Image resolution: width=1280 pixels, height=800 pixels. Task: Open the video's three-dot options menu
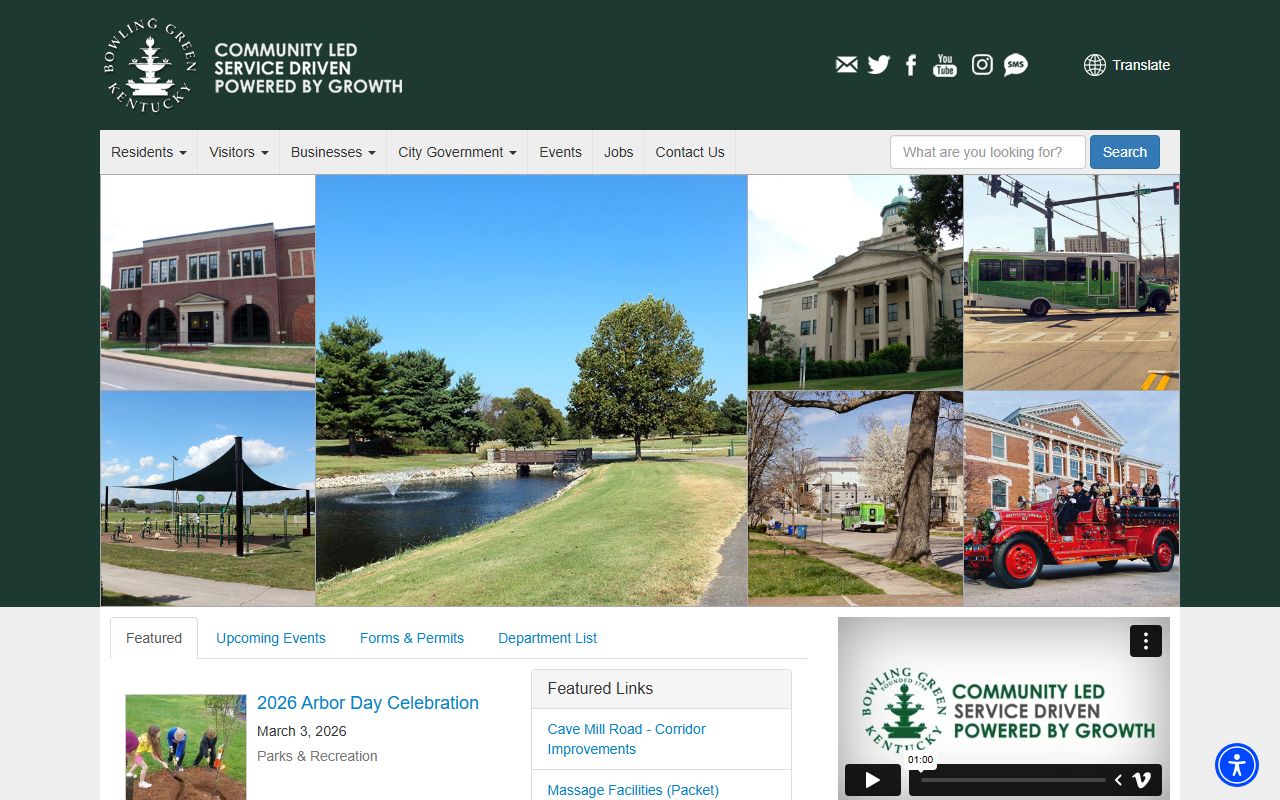pos(1146,641)
